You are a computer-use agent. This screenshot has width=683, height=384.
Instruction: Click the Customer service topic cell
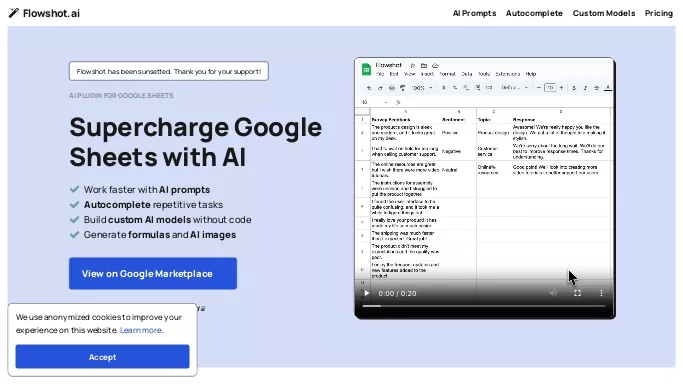point(494,151)
